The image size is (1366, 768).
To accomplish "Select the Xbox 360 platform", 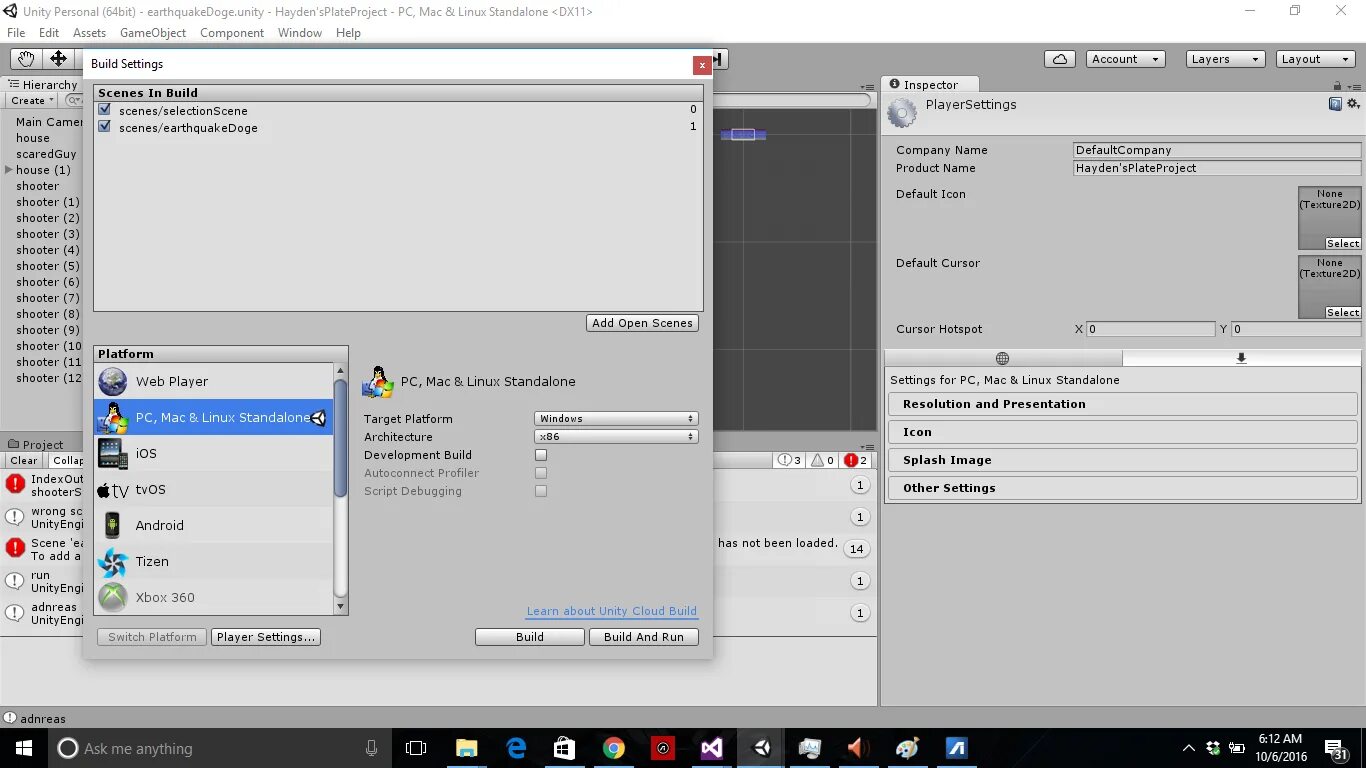I will (213, 597).
